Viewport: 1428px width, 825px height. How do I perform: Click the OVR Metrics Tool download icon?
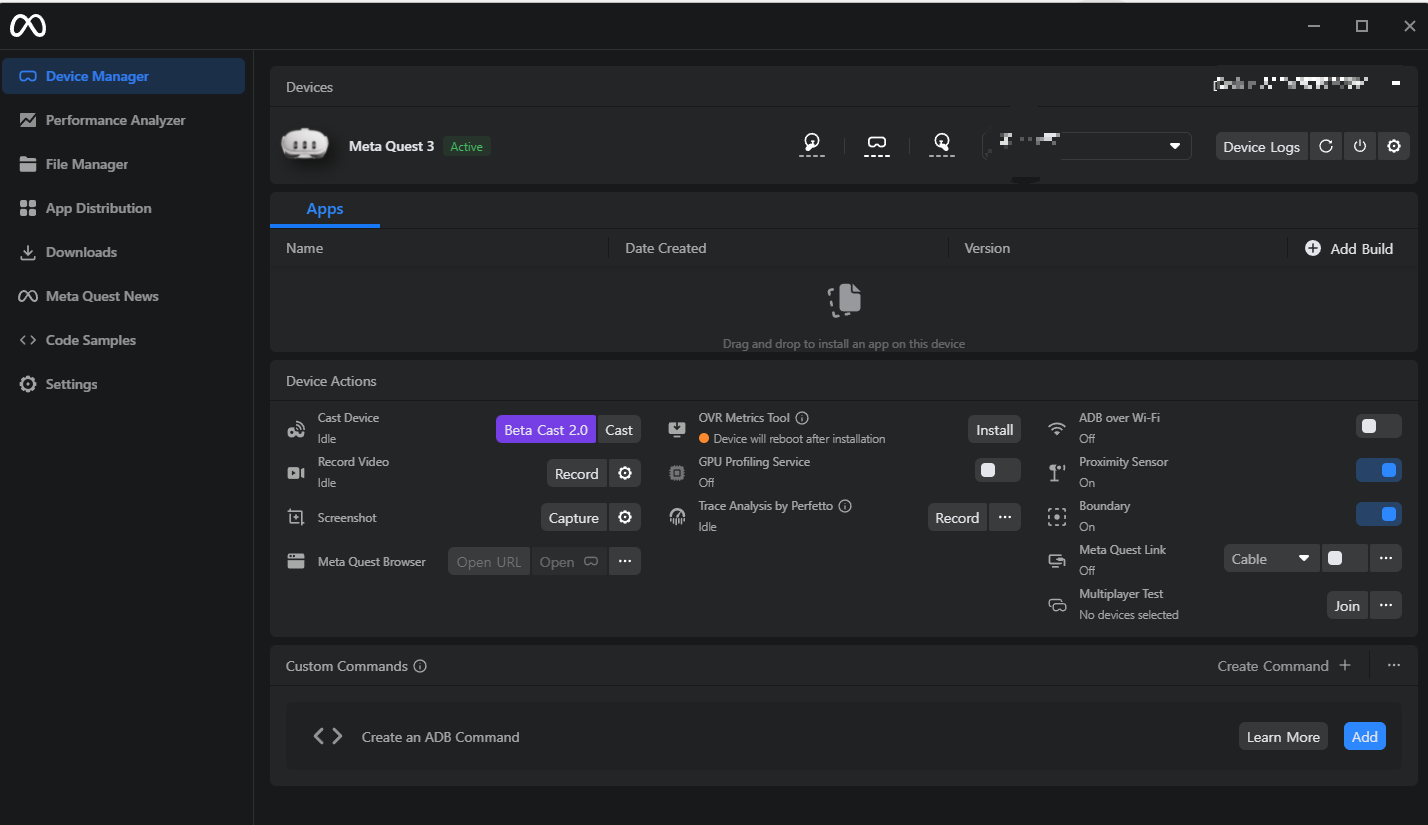[x=677, y=430]
